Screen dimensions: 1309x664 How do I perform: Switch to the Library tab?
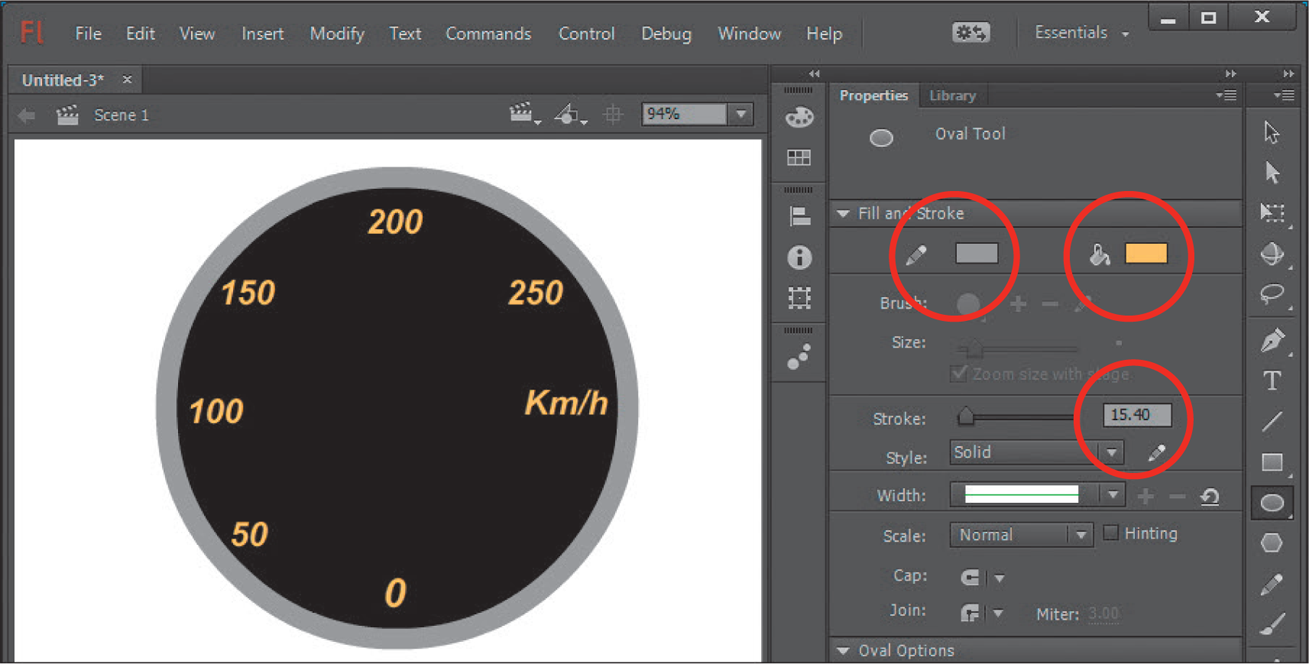coord(952,95)
